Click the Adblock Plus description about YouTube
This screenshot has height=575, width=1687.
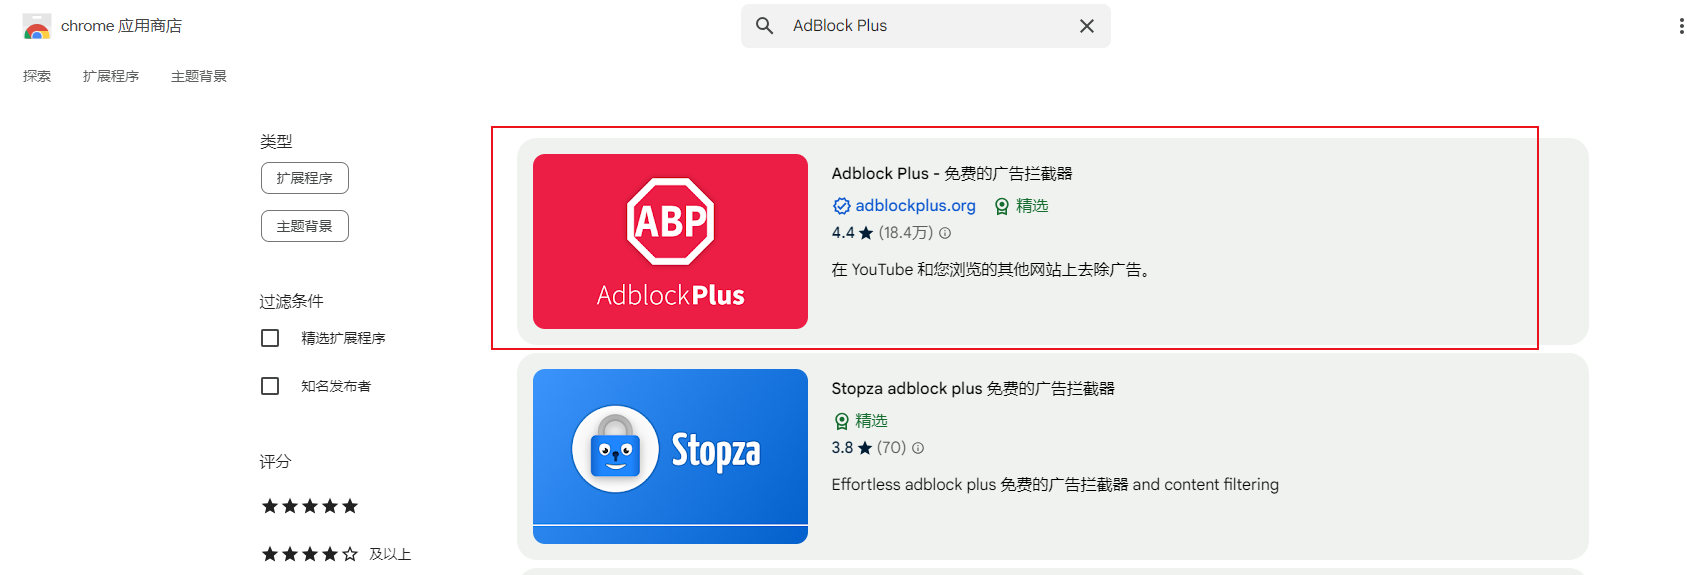click(992, 269)
